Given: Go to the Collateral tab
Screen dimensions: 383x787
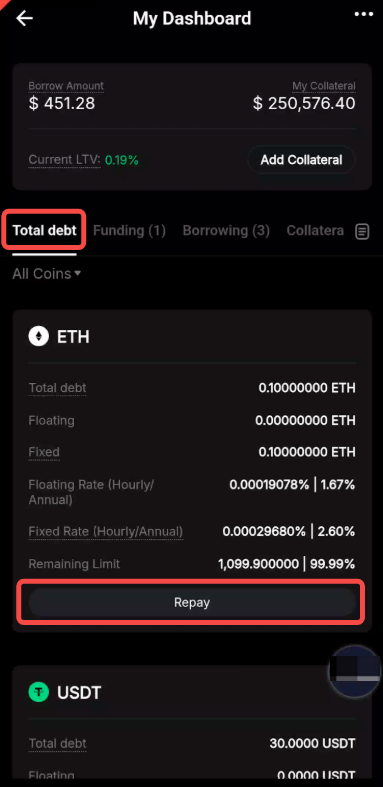Looking at the screenshot, I should 315,230.
